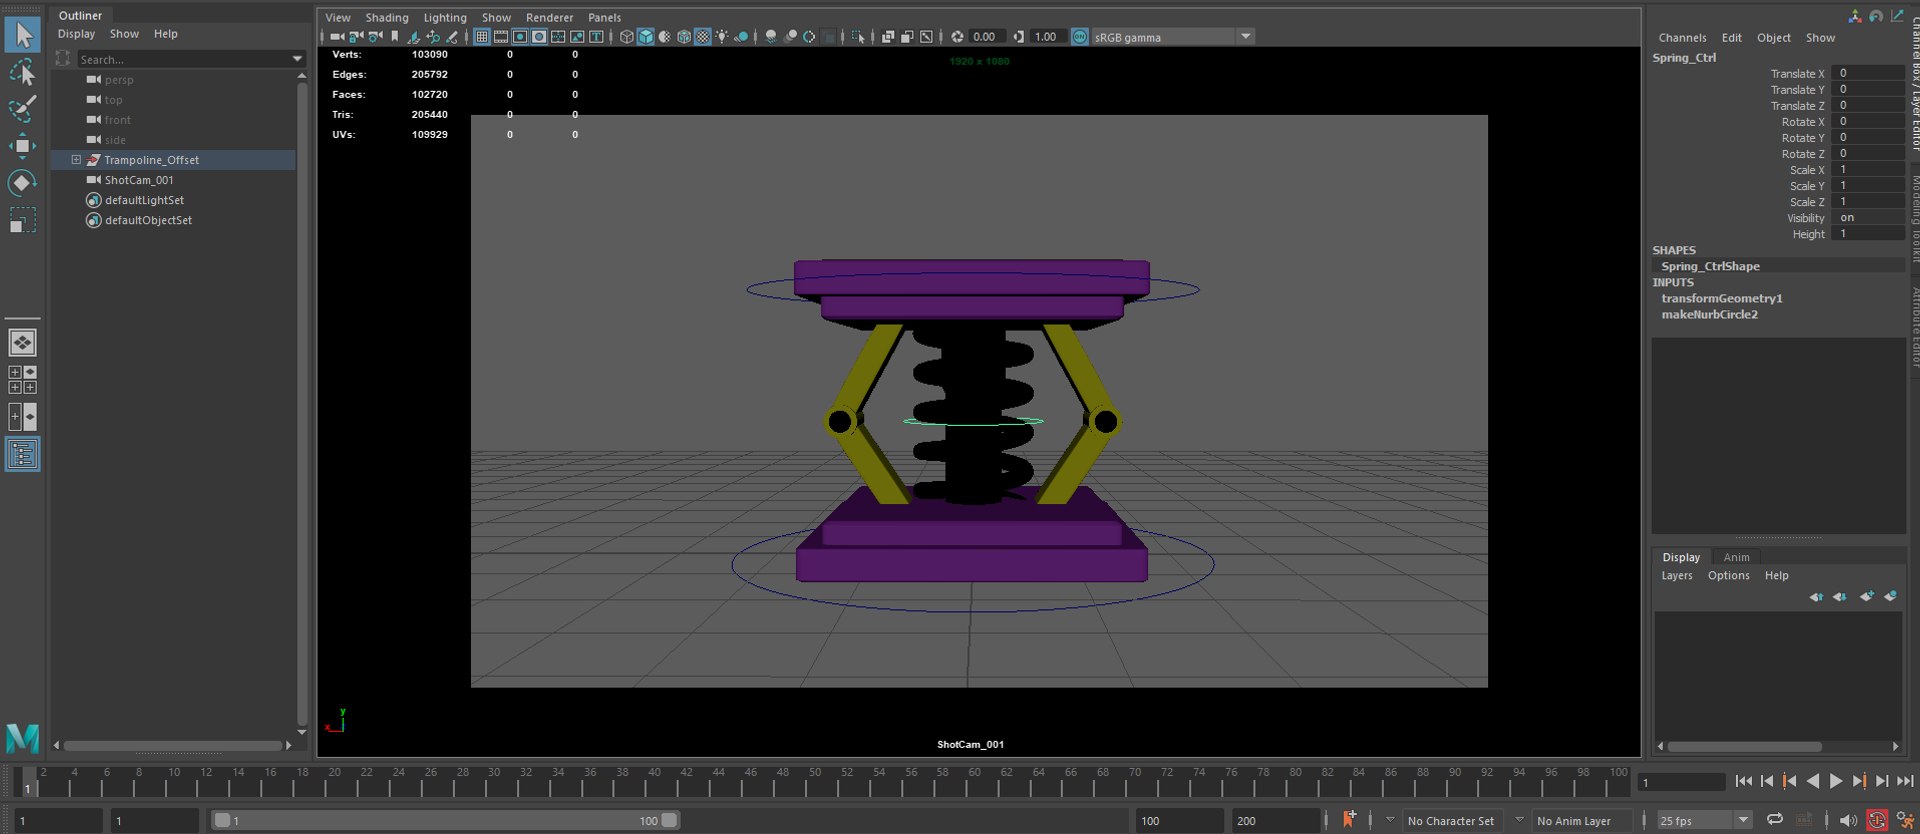Pick the Paint Selection tool
Image resolution: width=1920 pixels, height=834 pixels.
click(x=22, y=108)
